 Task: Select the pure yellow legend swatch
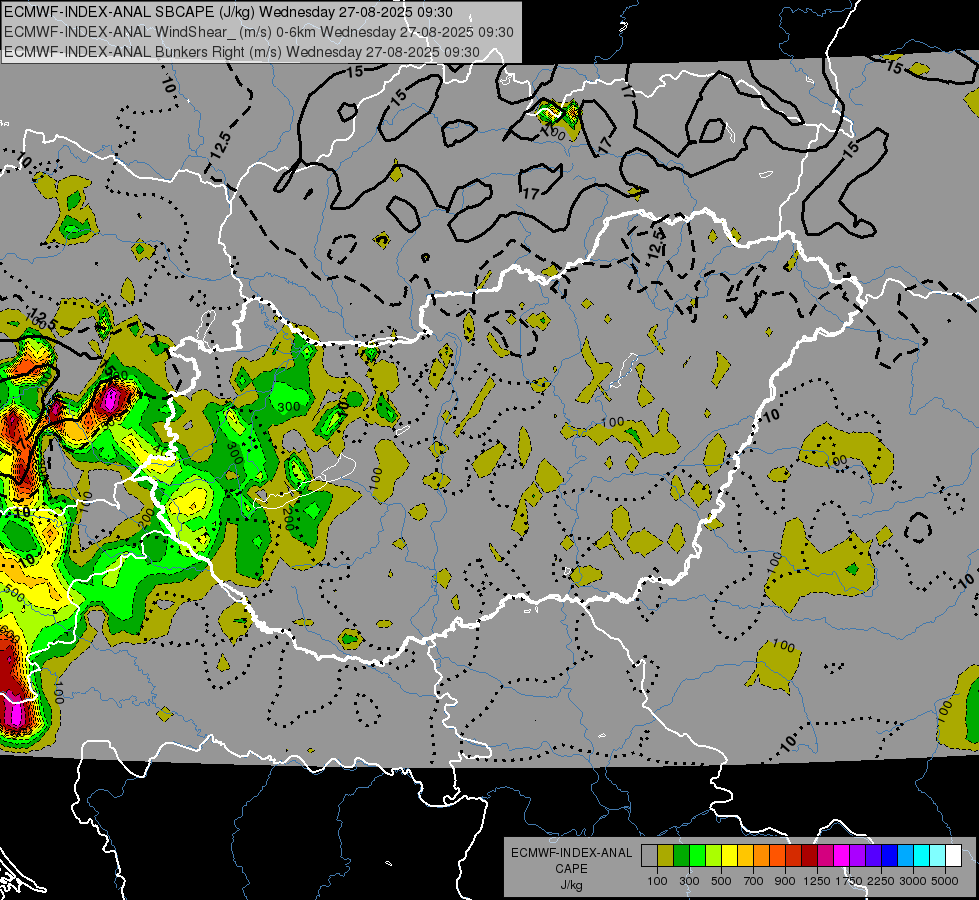(729, 856)
